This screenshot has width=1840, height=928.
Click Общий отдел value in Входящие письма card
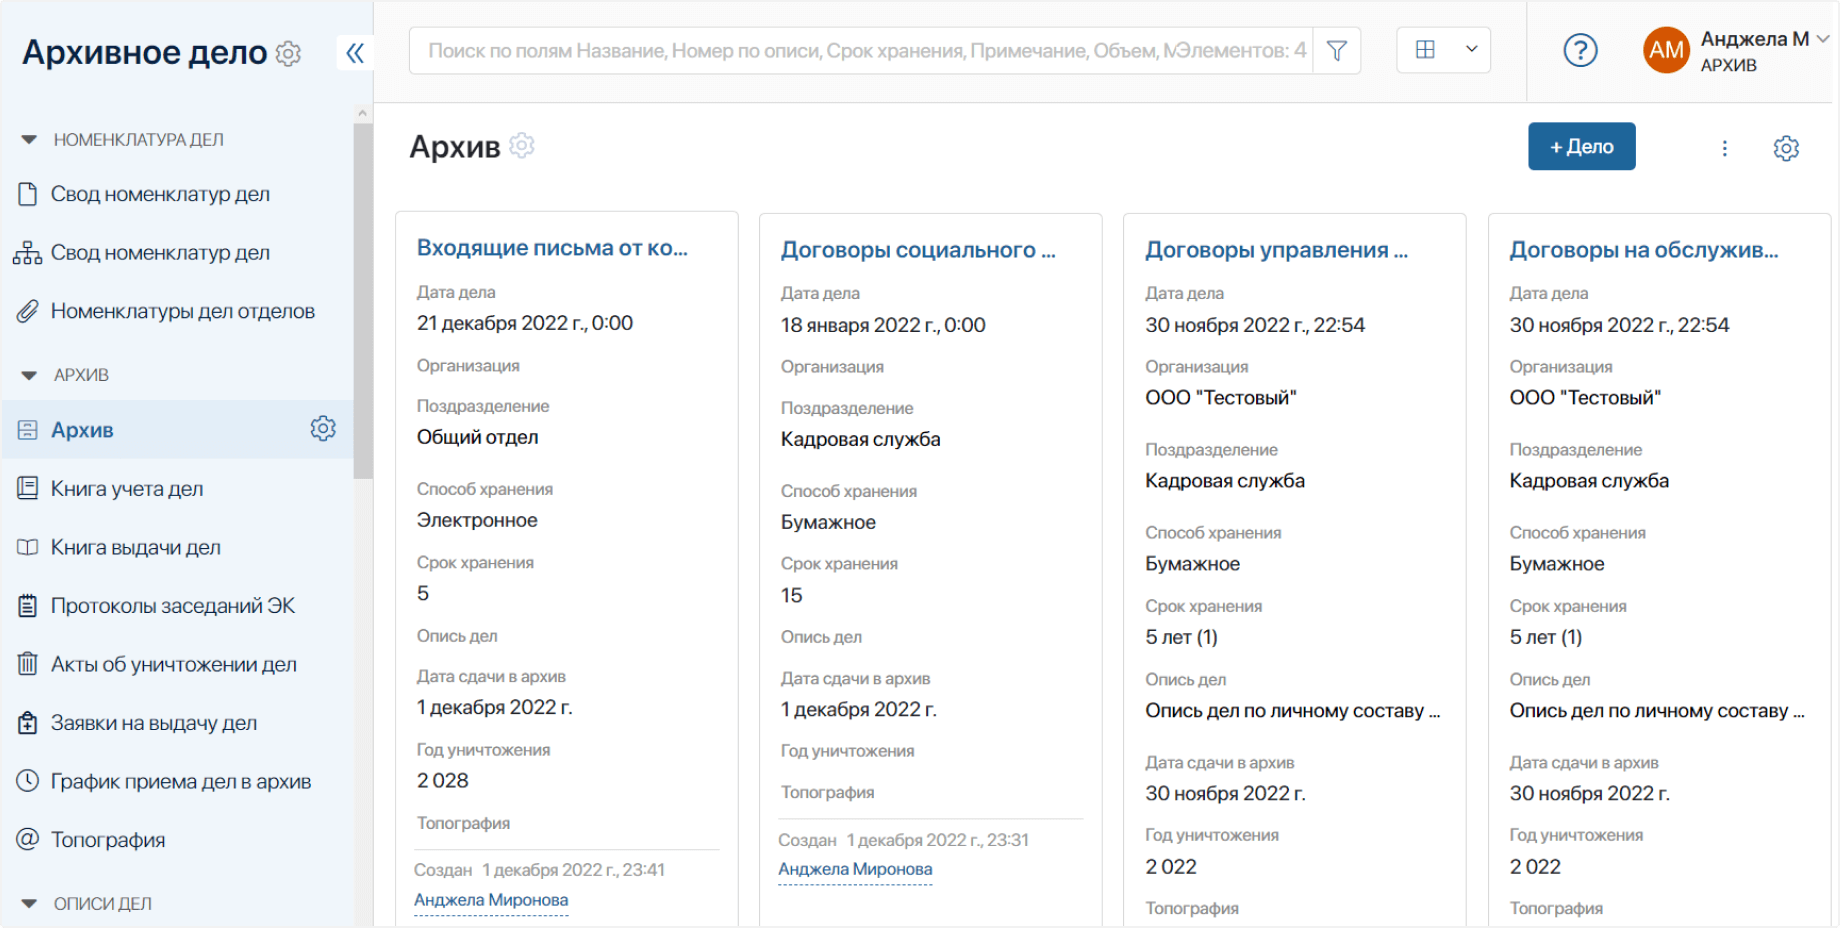click(x=477, y=437)
